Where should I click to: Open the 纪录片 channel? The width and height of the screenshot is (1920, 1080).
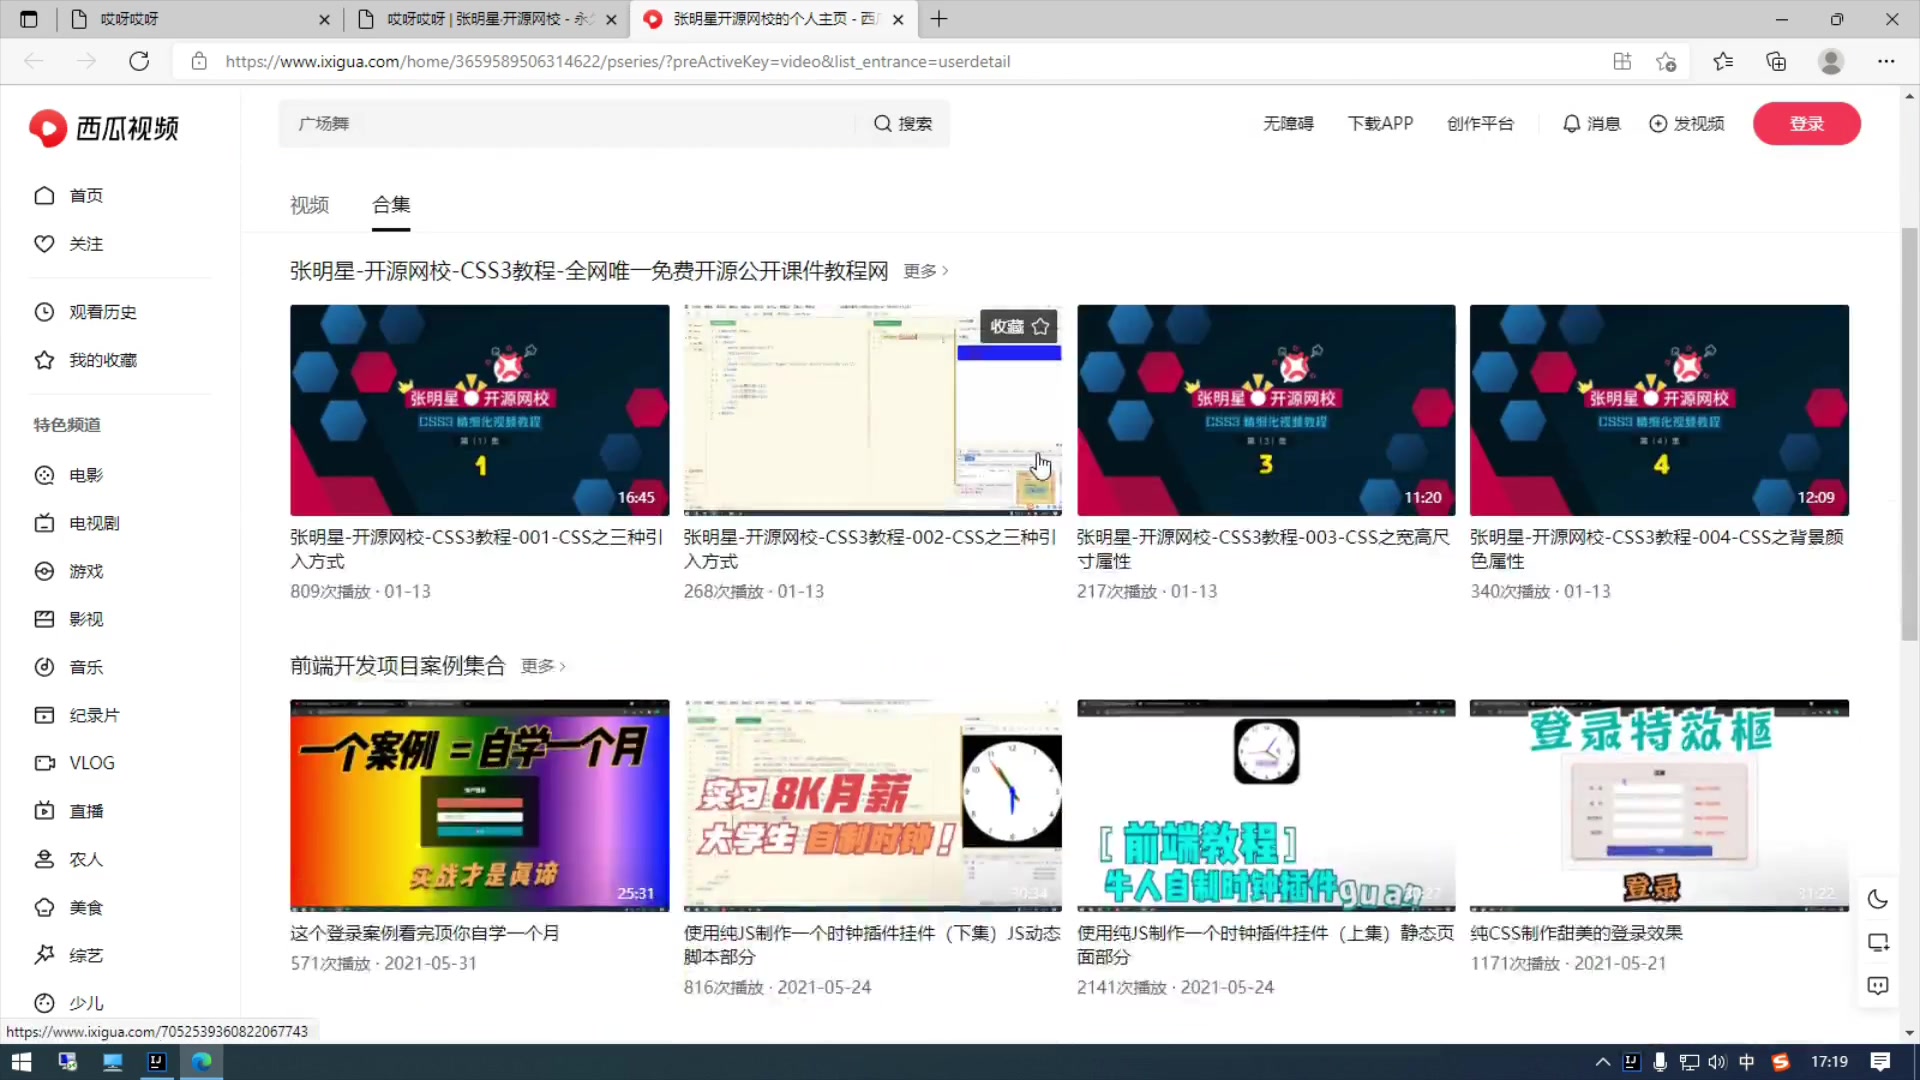coord(77,715)
